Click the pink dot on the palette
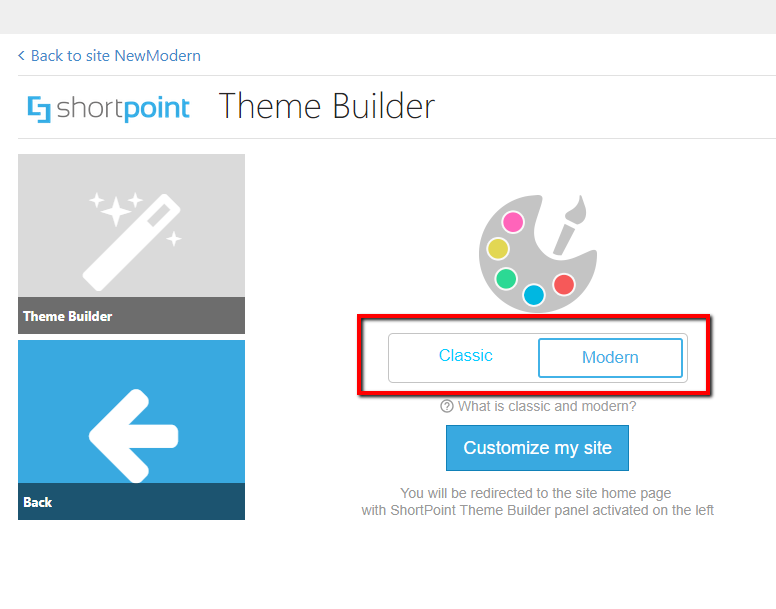Viewport: 776px width, 609px height. coord(513,222)
